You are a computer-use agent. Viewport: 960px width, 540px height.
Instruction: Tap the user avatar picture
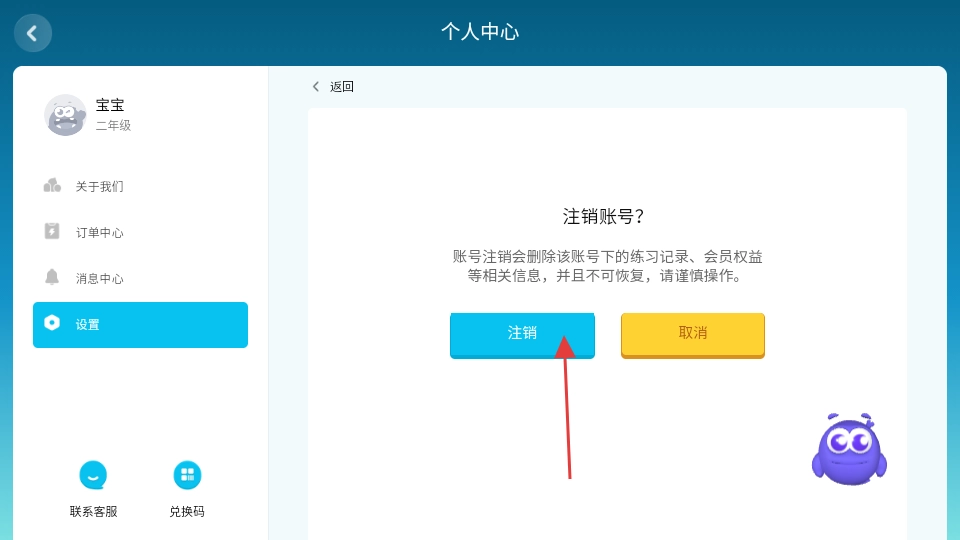point(65,115)
